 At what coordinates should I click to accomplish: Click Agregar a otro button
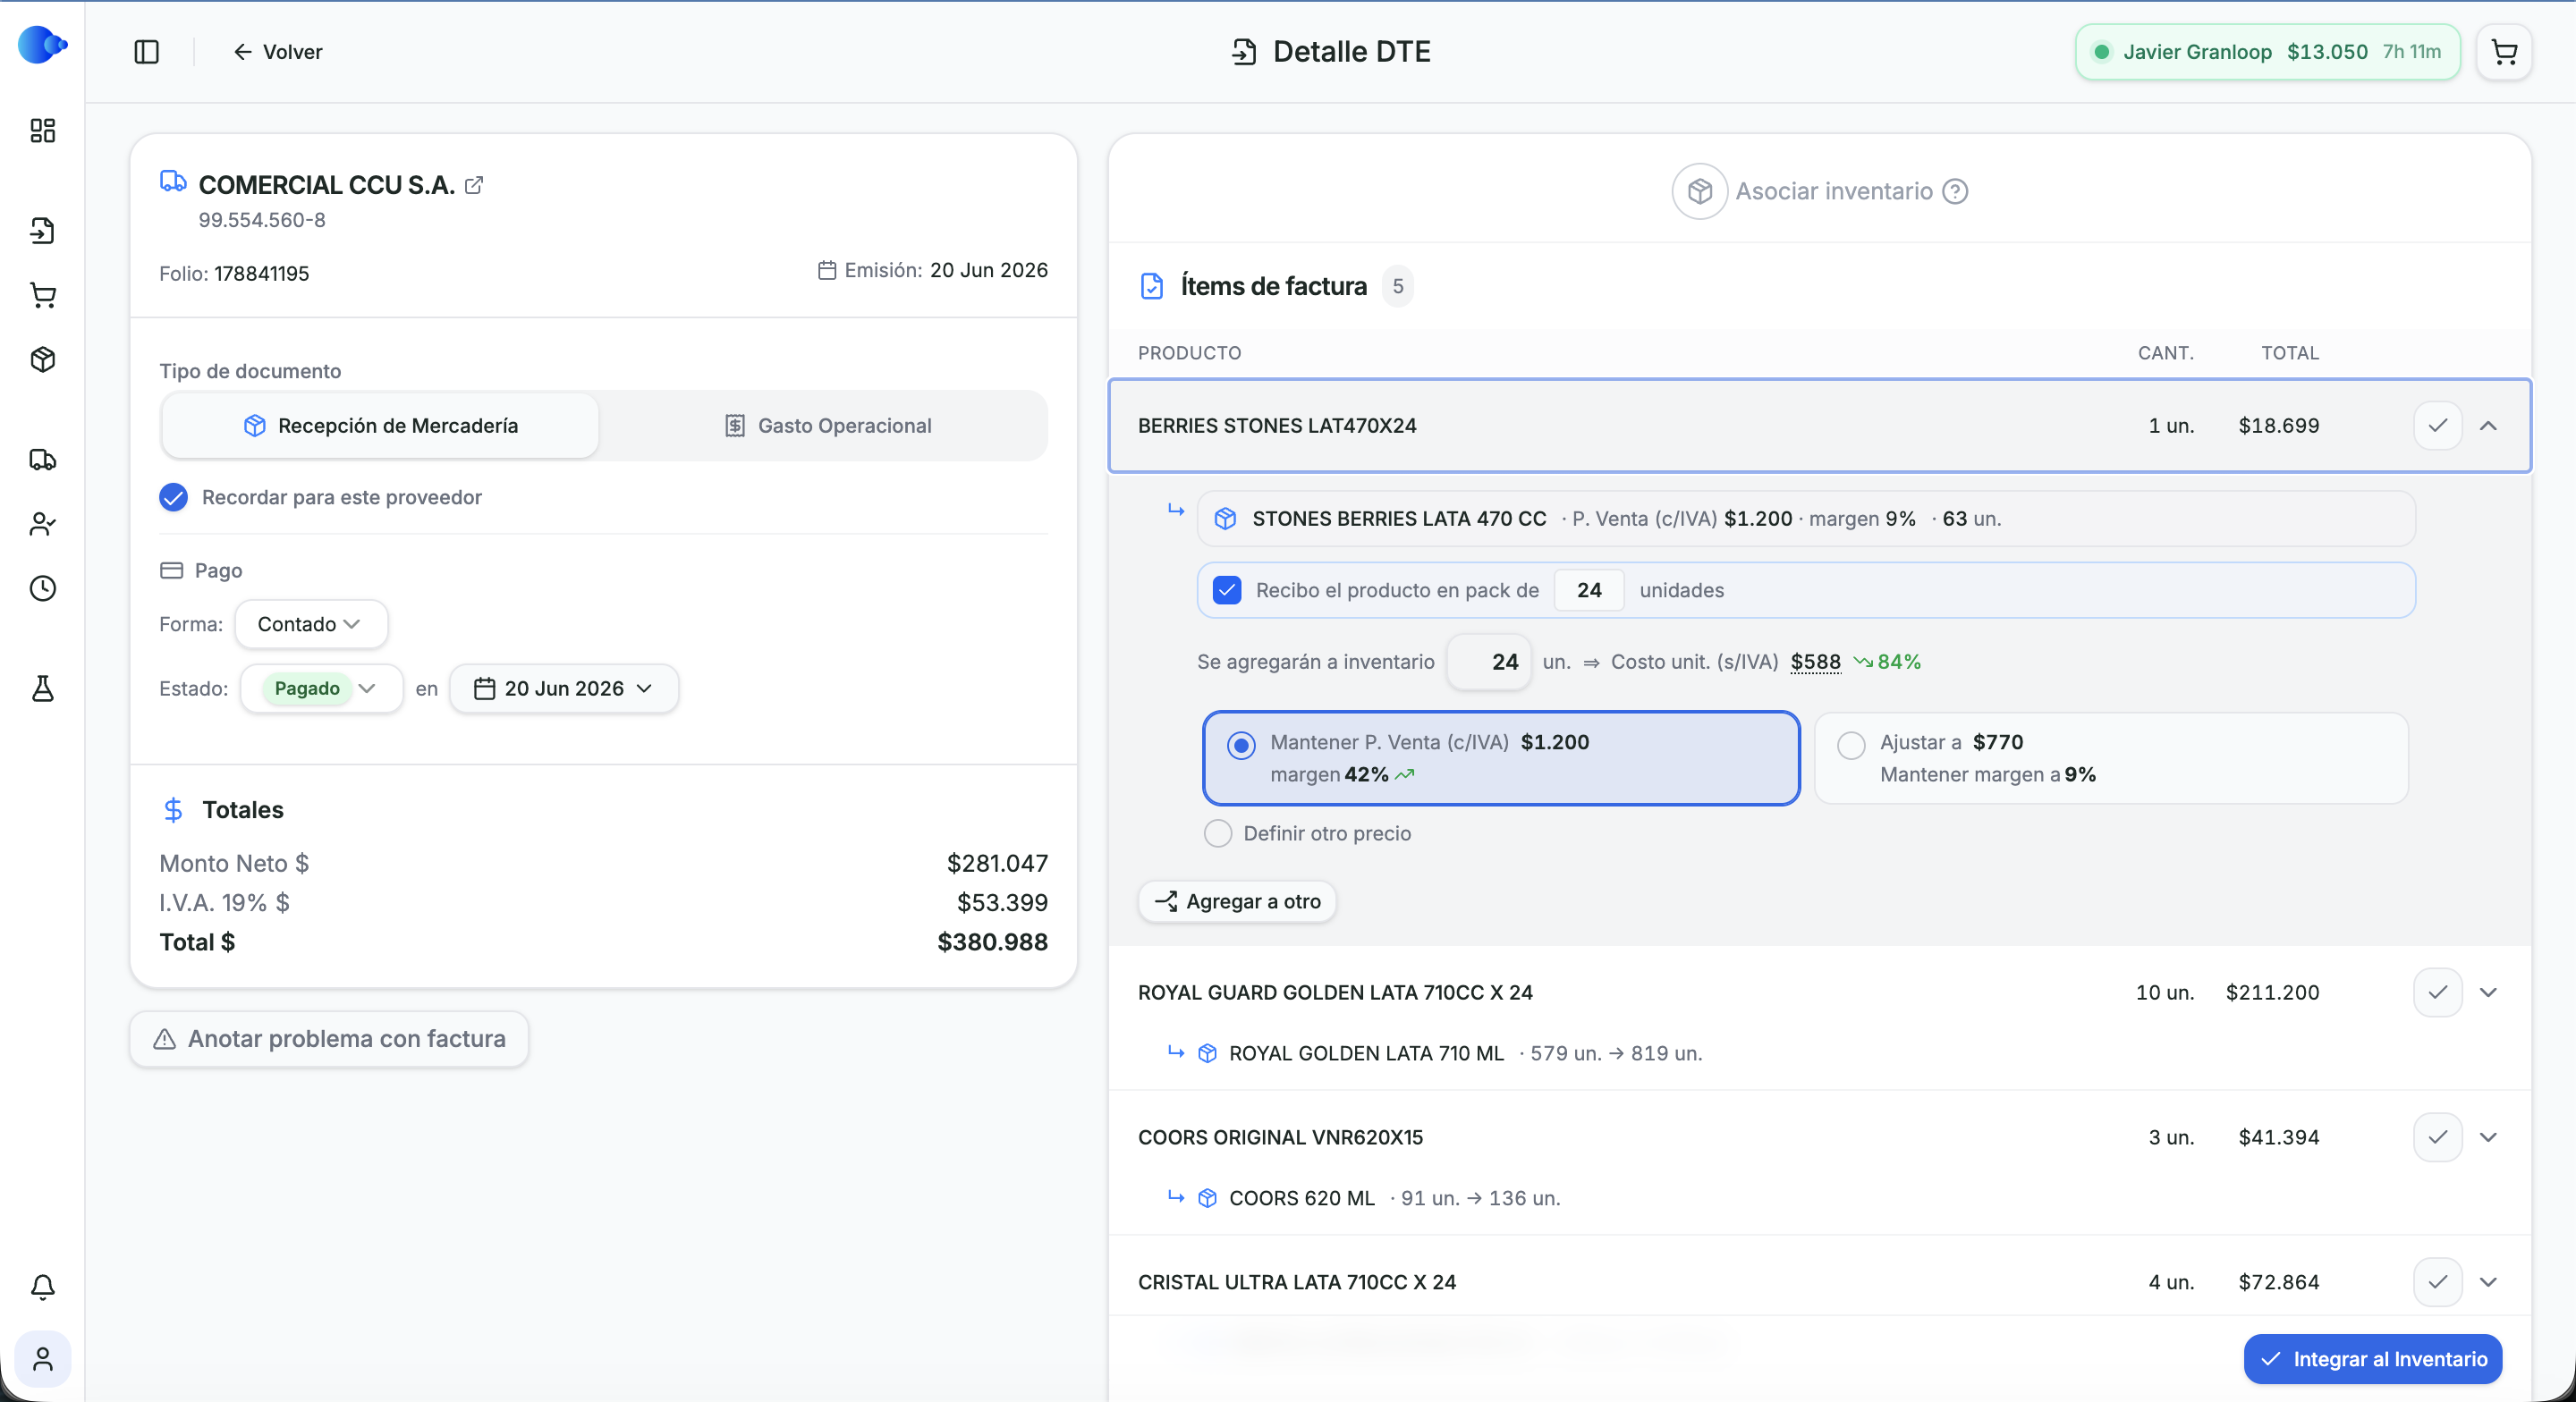pos(1237,901)
